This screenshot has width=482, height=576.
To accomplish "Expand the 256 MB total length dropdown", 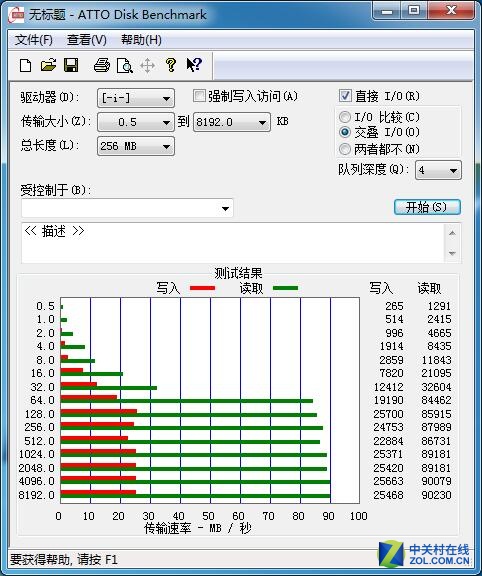I will pos(136,146).
